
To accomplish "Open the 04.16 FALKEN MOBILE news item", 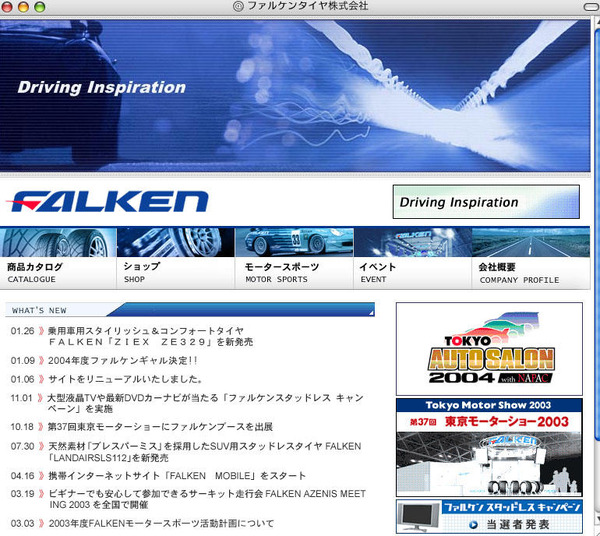I will 177,476.
